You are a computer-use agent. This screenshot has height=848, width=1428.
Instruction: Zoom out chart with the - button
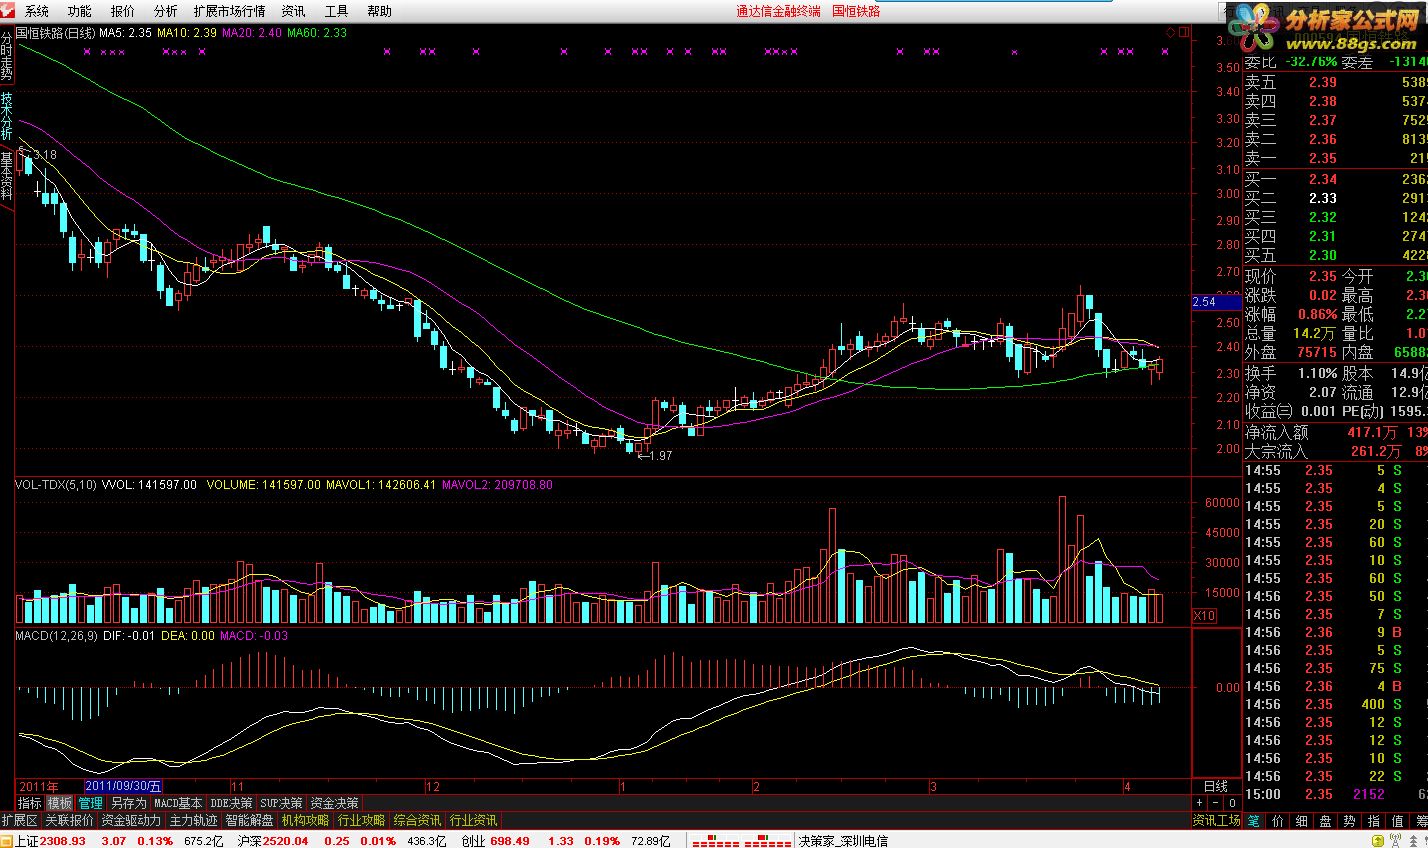point(1216,803)
